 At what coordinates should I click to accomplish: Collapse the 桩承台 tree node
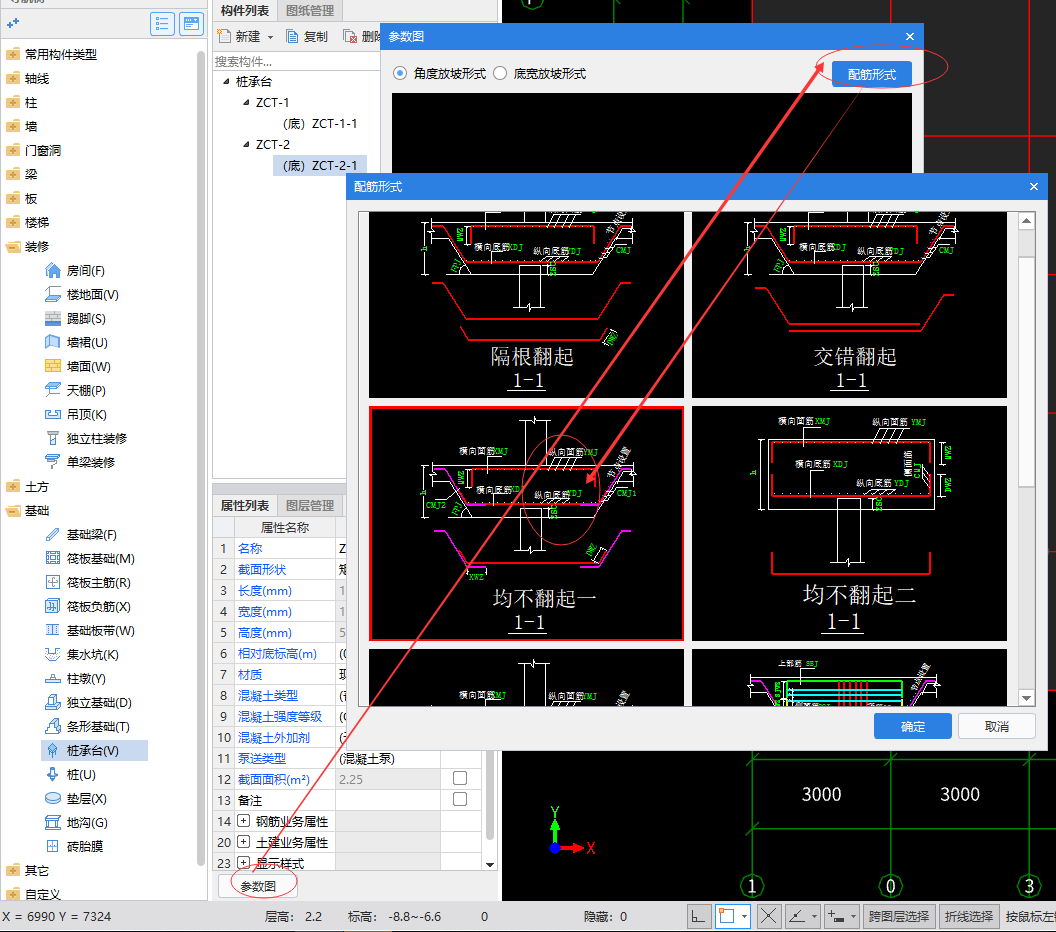point(226,81)
